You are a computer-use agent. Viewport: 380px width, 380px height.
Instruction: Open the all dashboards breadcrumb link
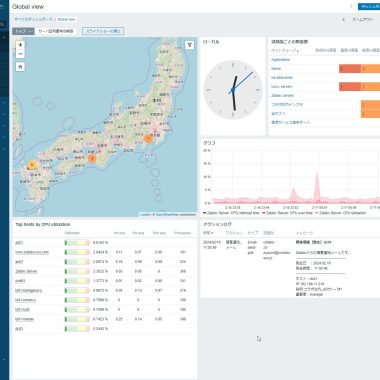[x=33, y=19]
